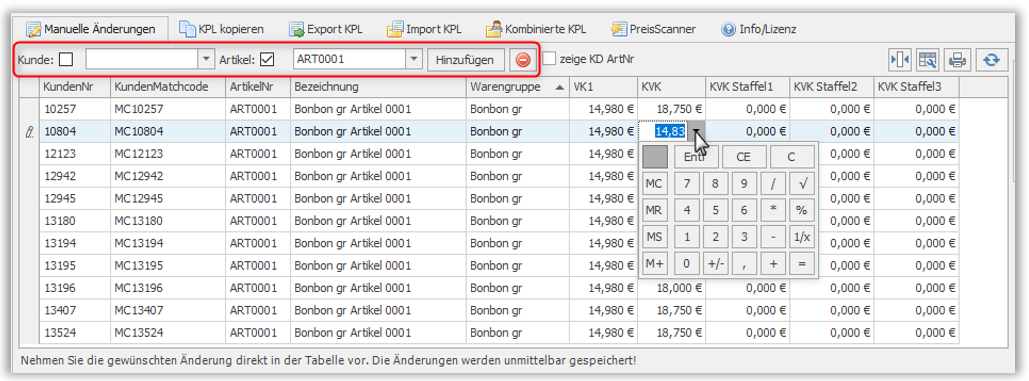Switch to the Manuelle Änderungen tab

point(91,29)
